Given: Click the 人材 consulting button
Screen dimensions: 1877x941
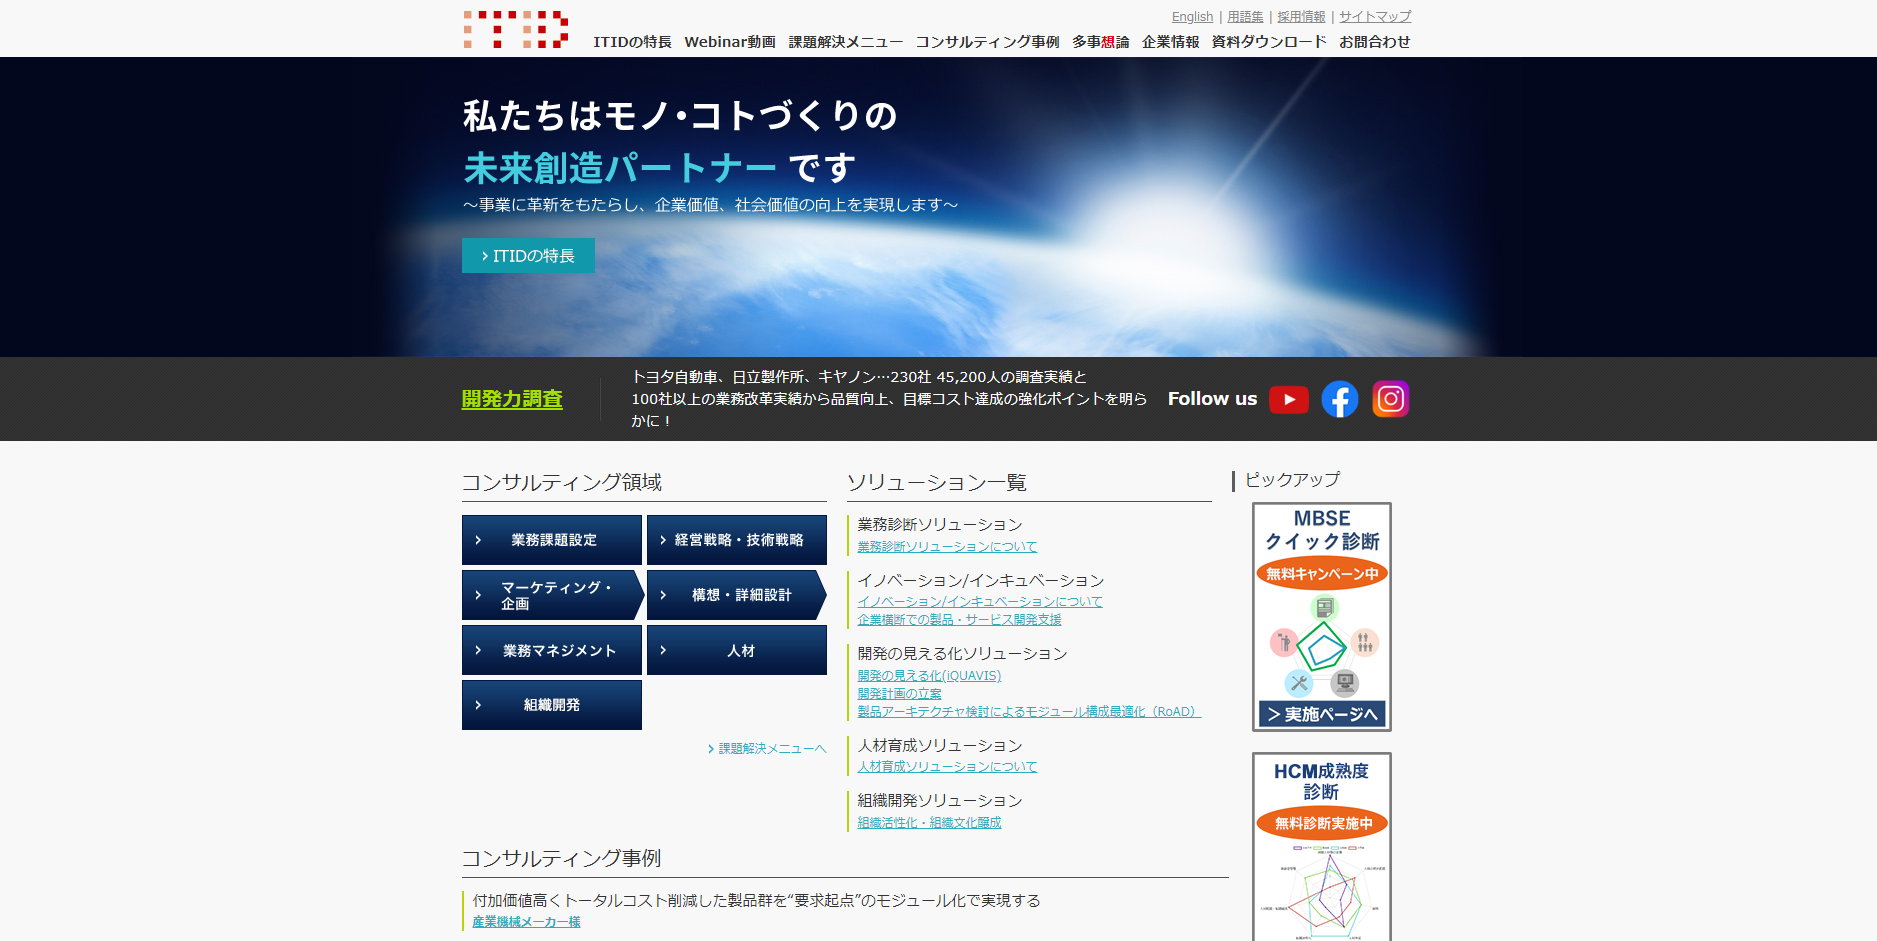Looking at the screenshot, I should (737, 650).
